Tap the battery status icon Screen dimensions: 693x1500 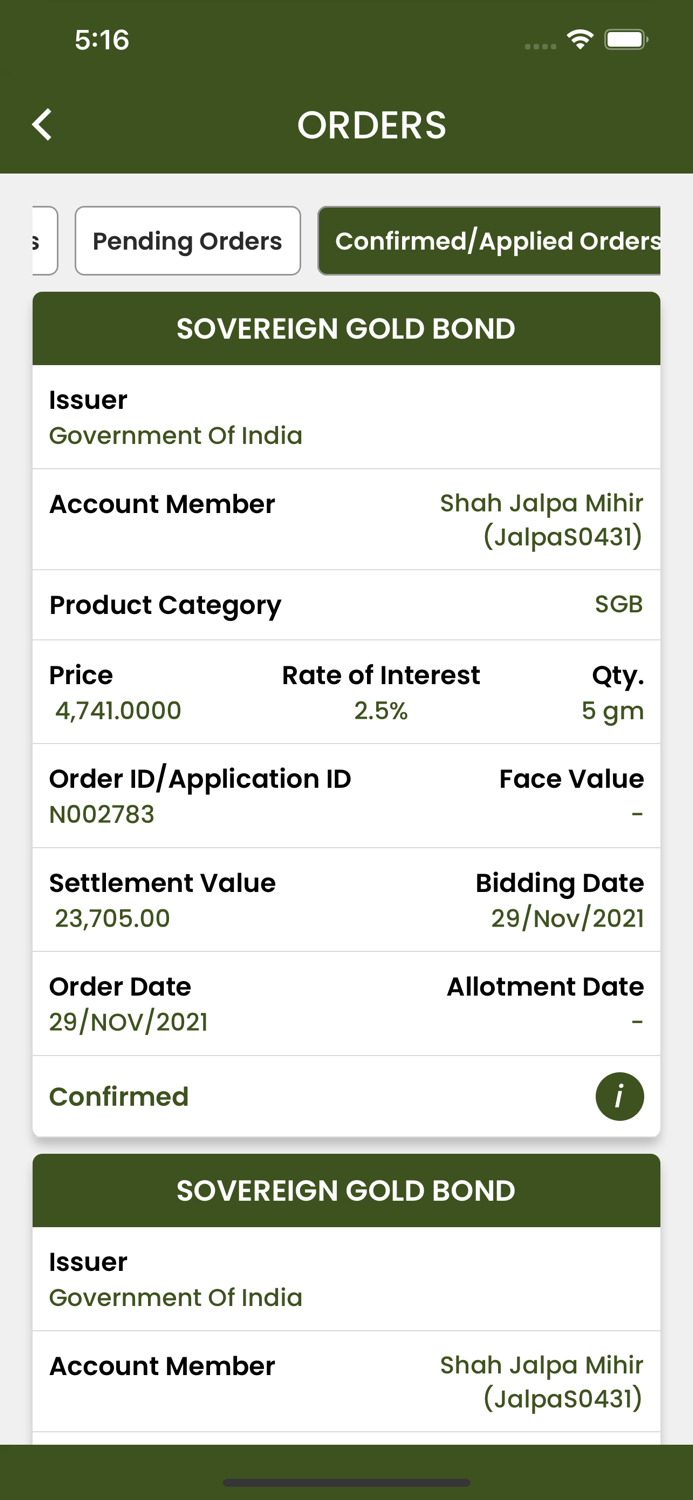(x=627, y=40)
